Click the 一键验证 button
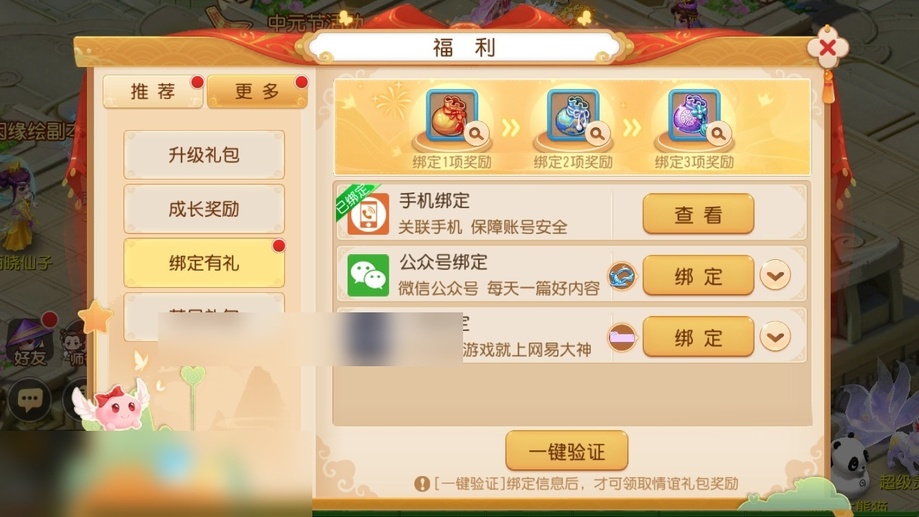 [x=567, y=451]
